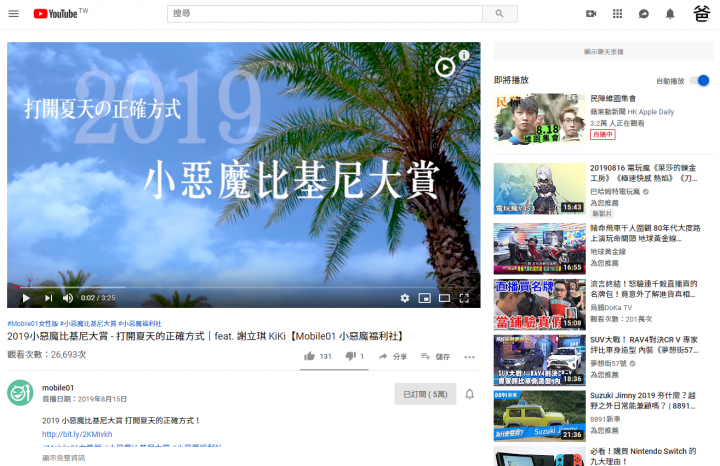This screenshot has width=720, height=466.
Task: Open 電玩瘋 recommended video thumbnail
Action: 540,189
